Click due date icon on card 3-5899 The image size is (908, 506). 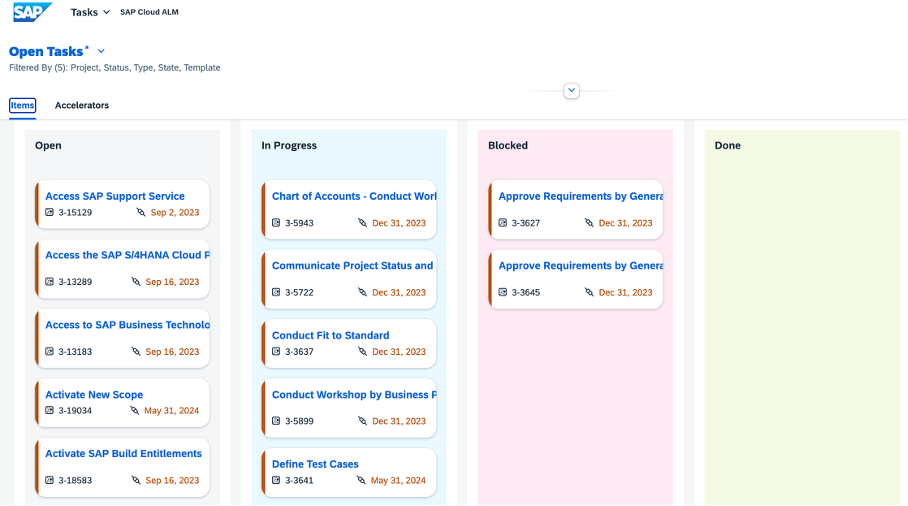point(363,421)
